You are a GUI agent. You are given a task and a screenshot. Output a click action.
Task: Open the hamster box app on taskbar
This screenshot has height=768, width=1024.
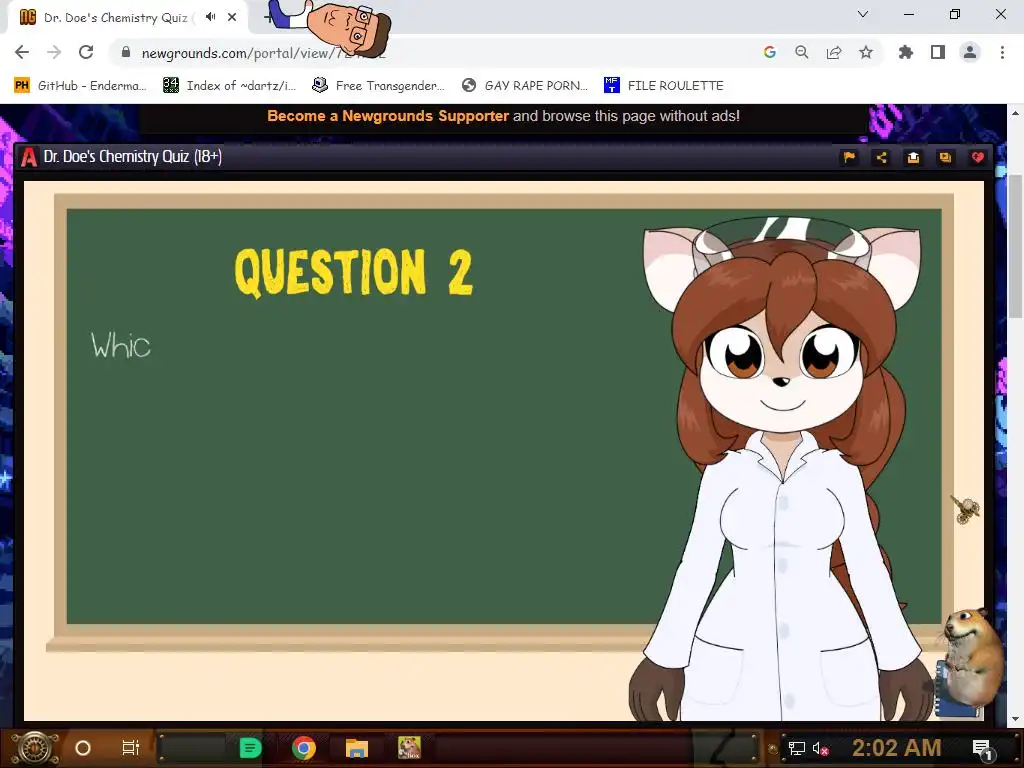pos(409,748)
